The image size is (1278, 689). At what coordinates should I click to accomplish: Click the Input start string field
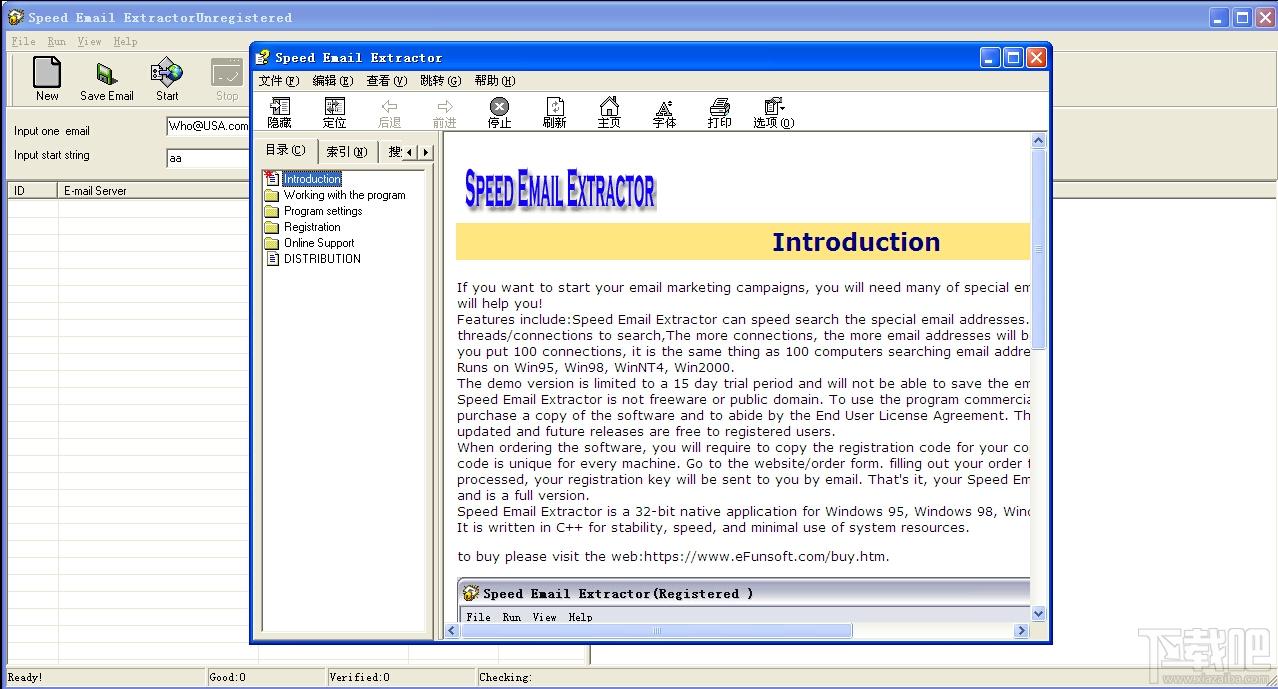208,158
